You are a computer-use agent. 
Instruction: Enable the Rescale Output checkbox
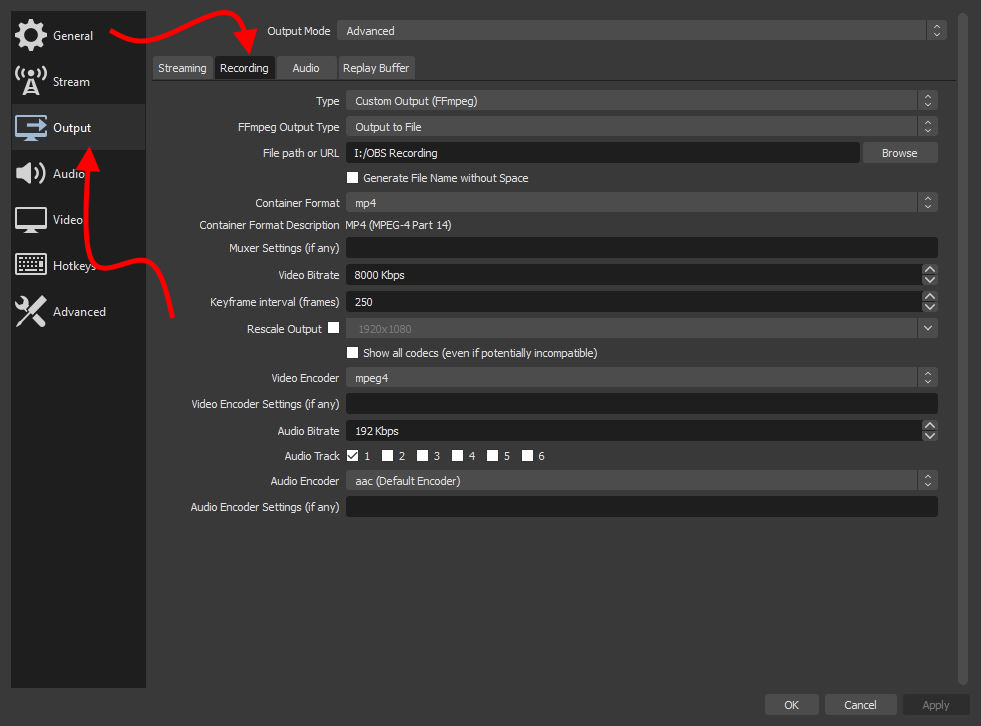click(x=333, y=328)
